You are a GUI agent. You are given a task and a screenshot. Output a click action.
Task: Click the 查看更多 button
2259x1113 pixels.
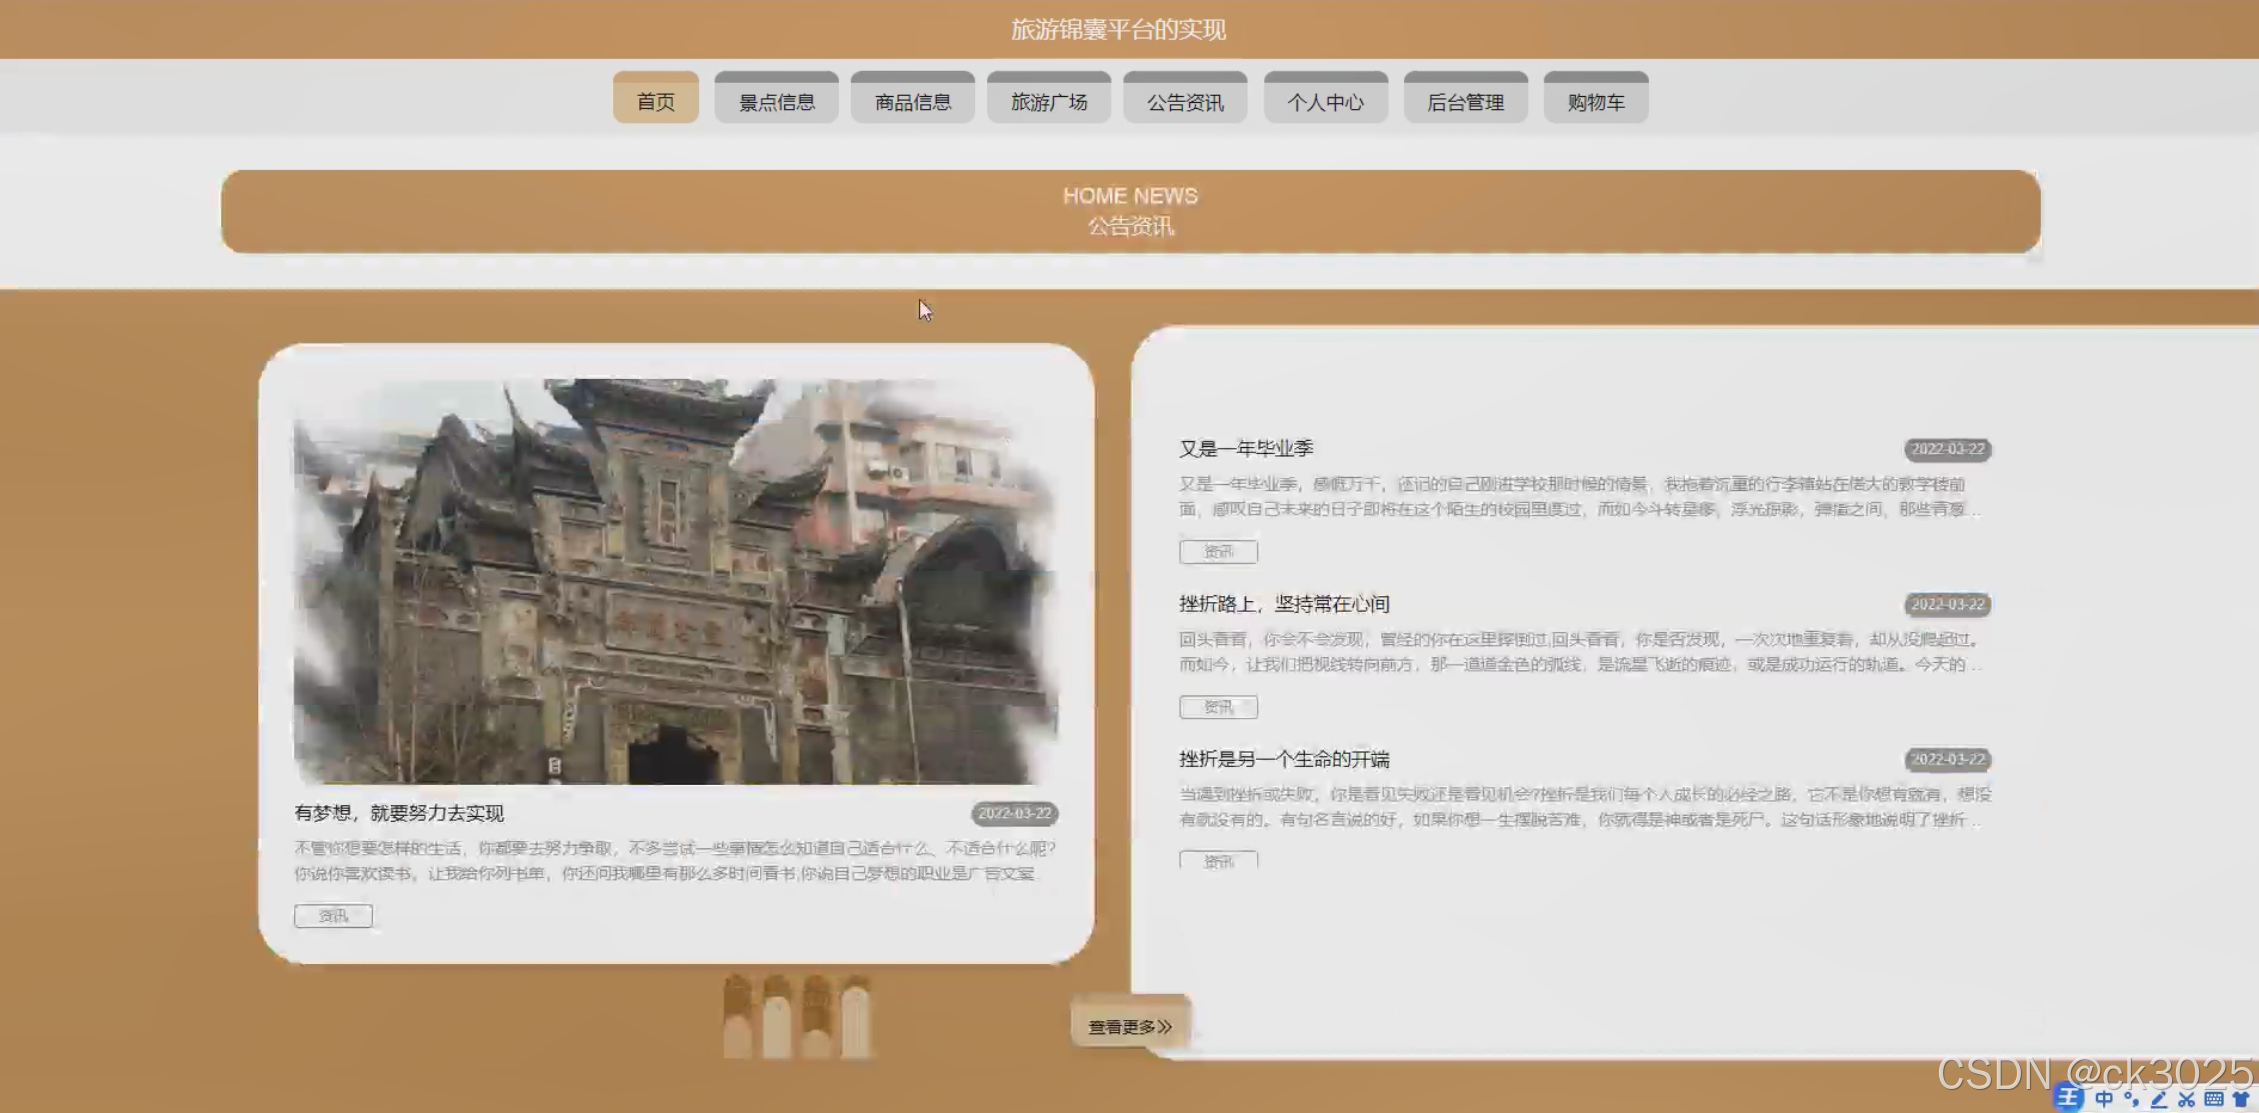tap(1129, 1026)
